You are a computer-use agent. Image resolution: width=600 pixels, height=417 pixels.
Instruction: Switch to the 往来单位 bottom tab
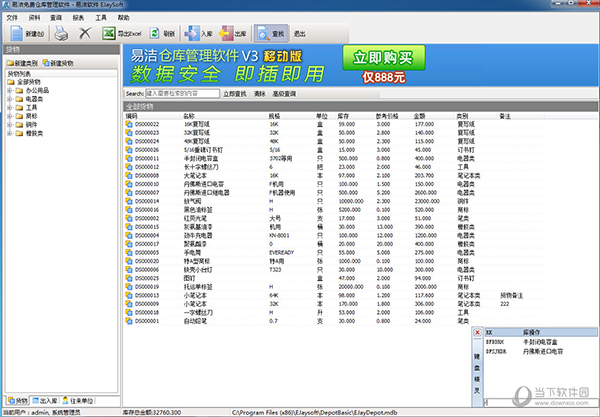tap(78, 401)
